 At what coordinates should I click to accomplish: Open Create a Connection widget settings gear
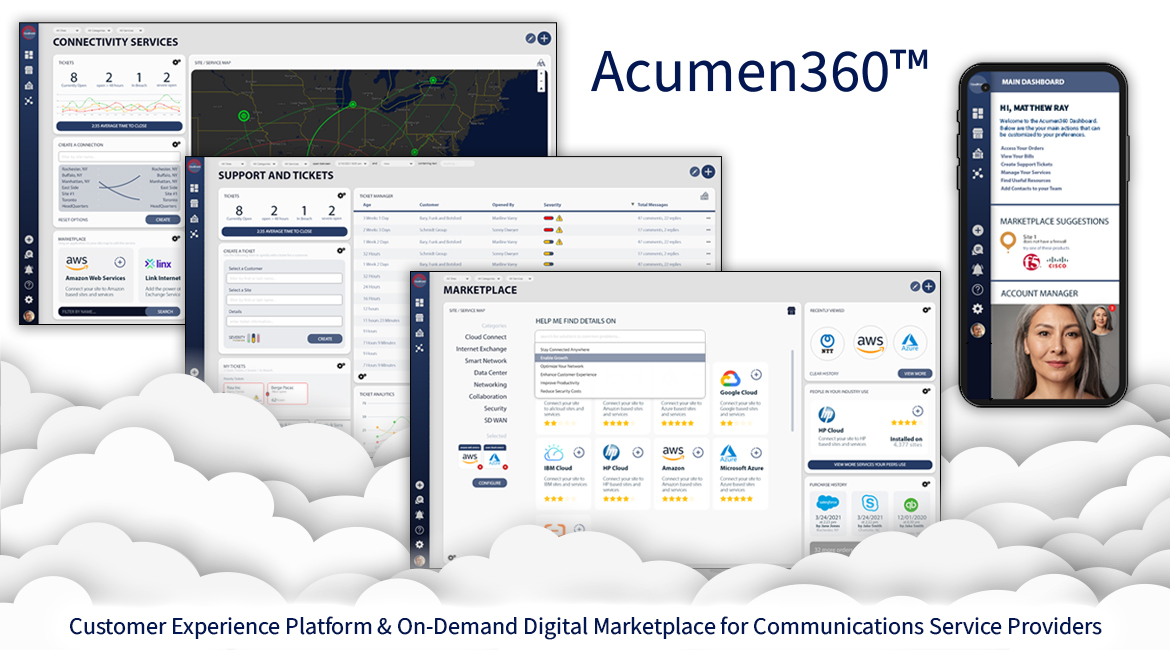coord(176,145)
